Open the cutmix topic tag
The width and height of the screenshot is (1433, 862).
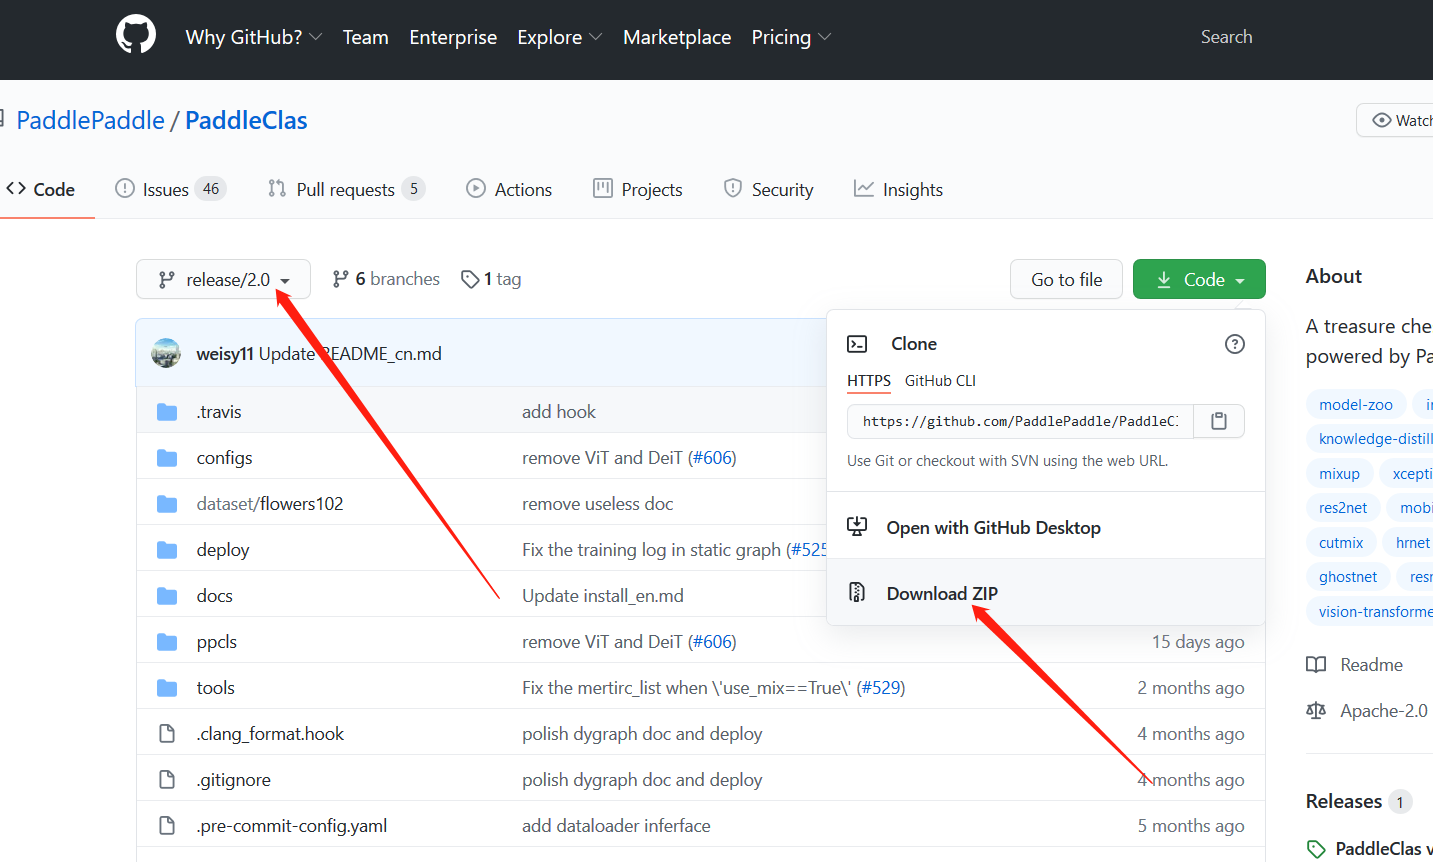point(1341,542)
